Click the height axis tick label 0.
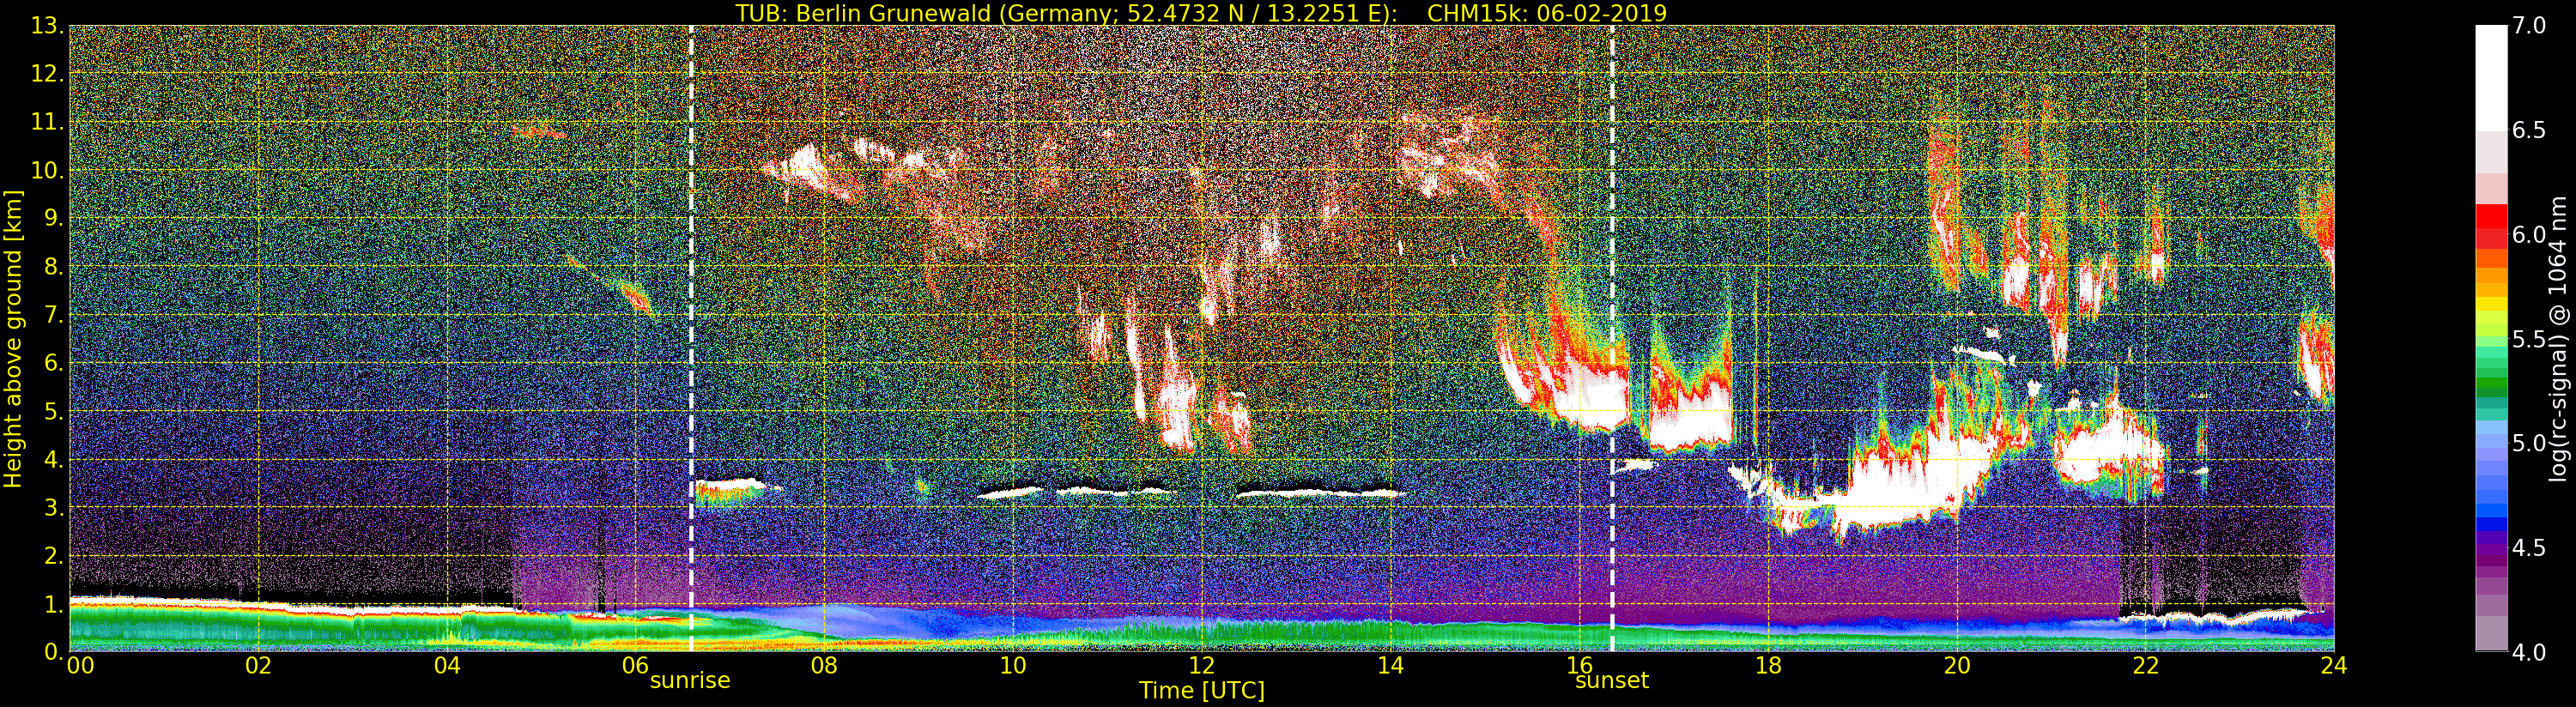Viewport: 2576px width, 707px height. pyautogui.click(x=54, y=651)
